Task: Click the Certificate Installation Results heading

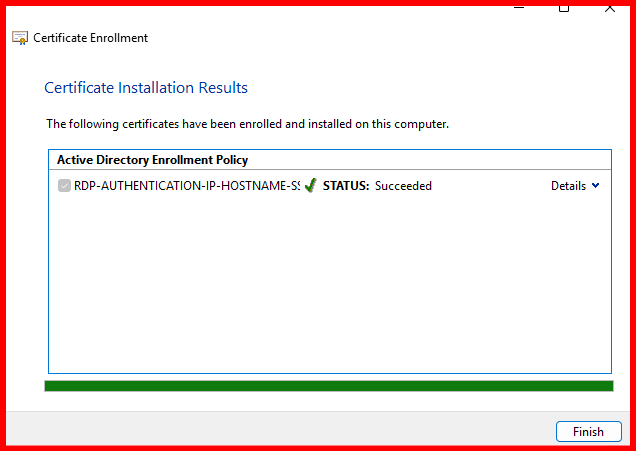Action: (x=146, y=88)
